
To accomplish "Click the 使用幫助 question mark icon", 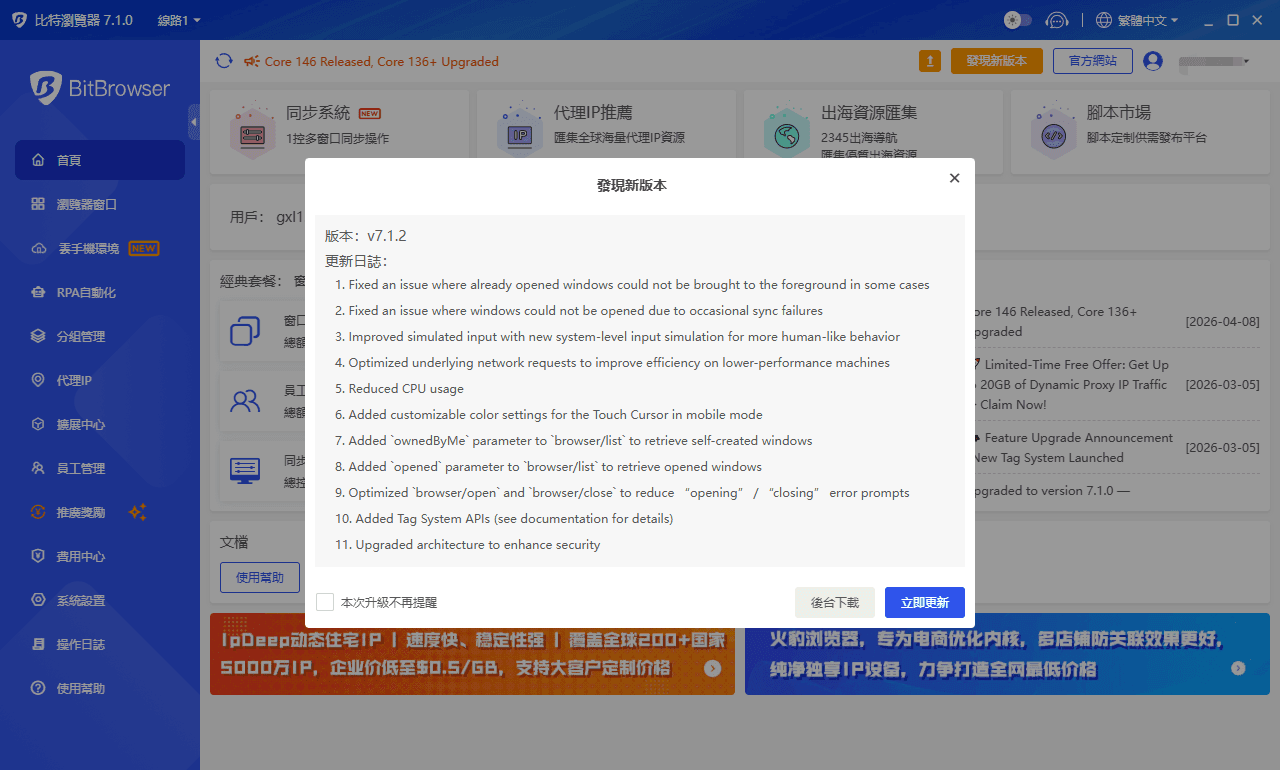I will [x=38, y=688].
